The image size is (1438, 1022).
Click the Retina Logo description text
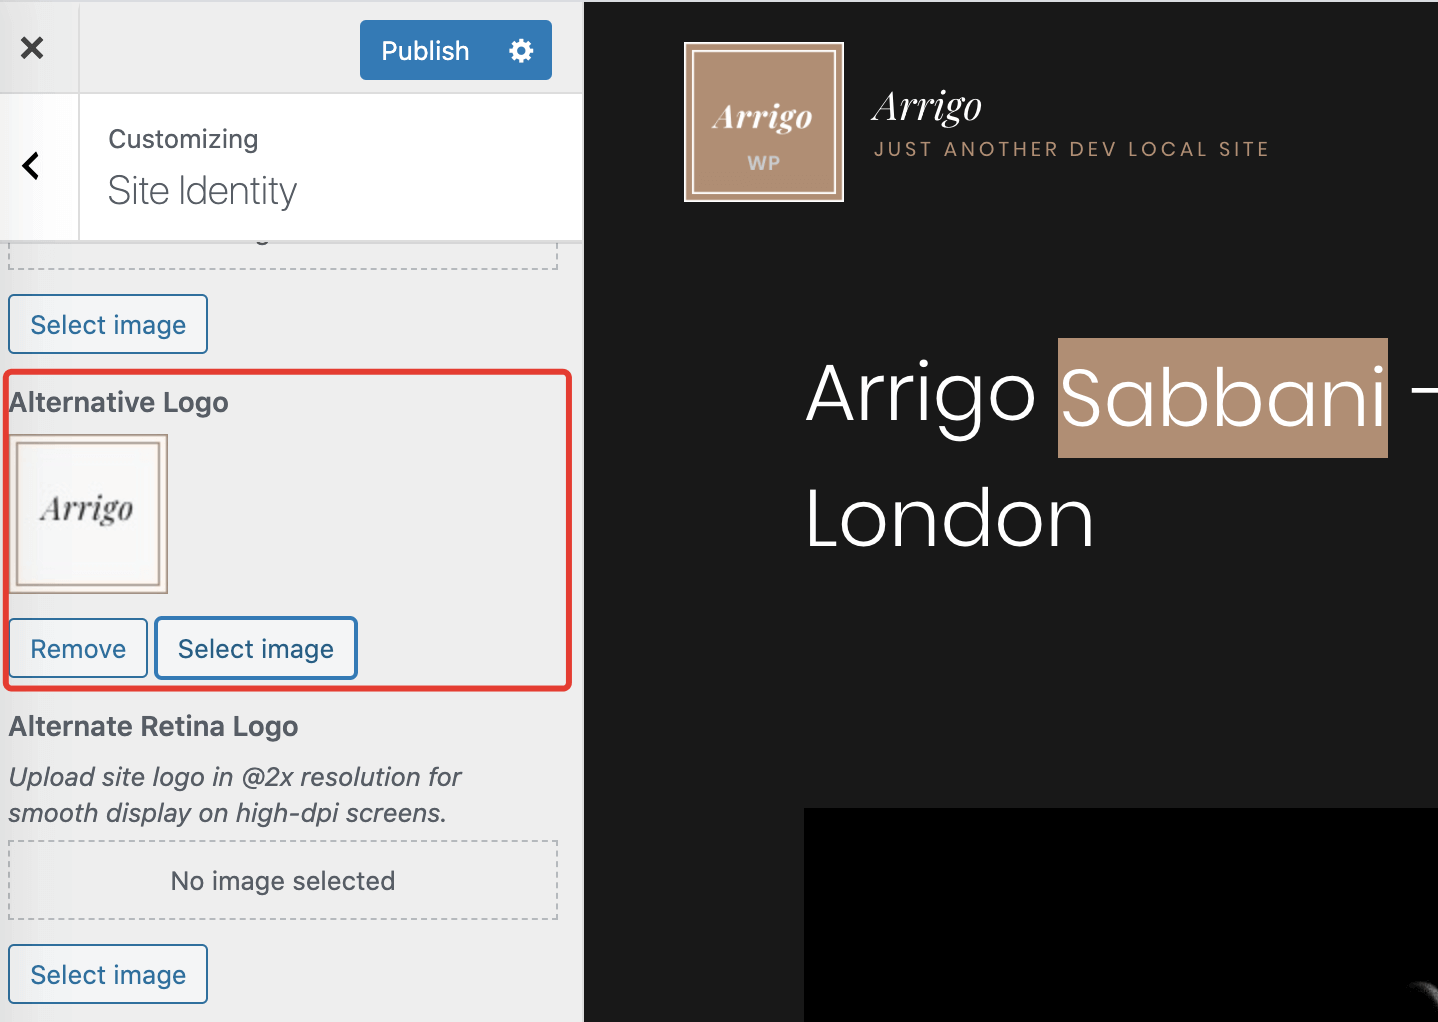click(x=234, y=795)
